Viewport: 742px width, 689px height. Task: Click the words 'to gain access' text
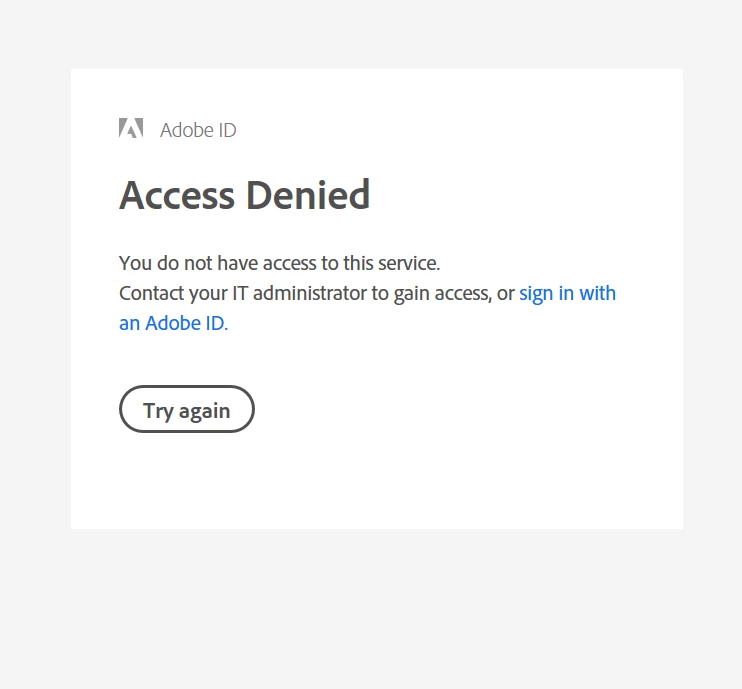pyautogui.click(x=432, y=293)
